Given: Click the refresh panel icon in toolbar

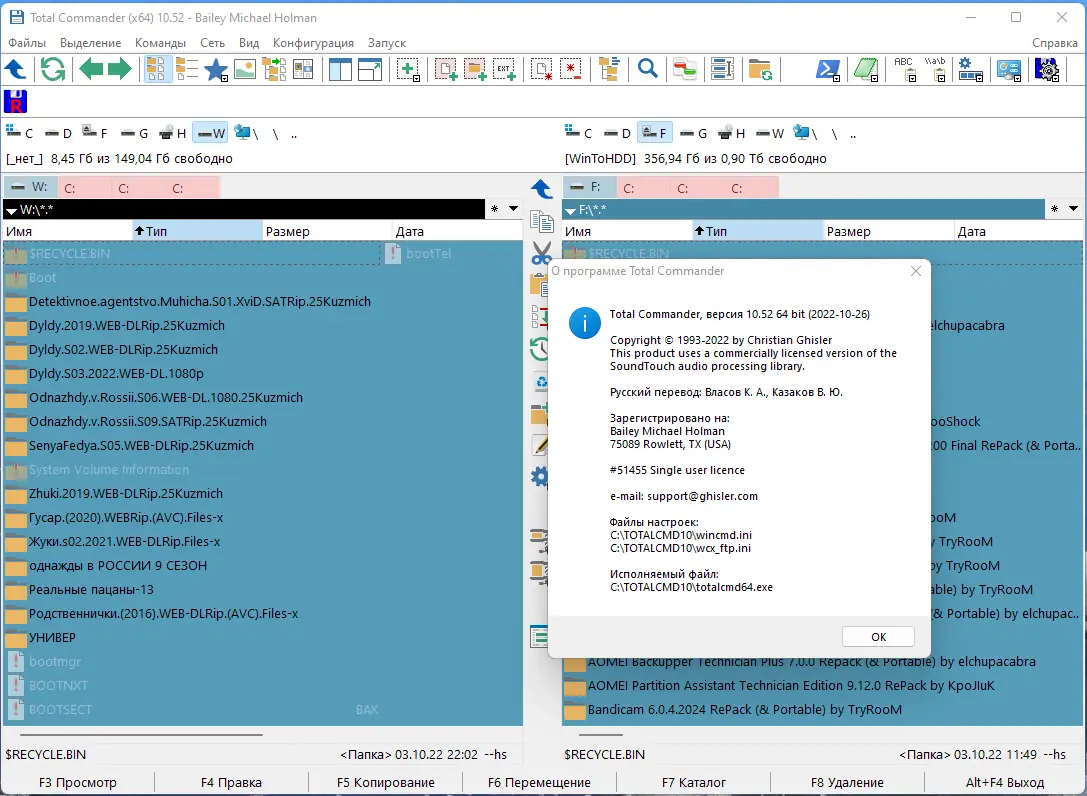Looking at the screenshot, I should pos(53,69).
